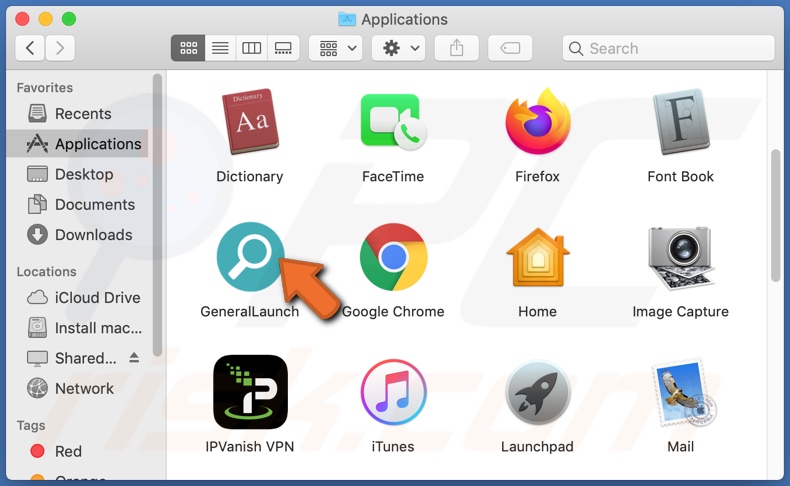Image resolution: width=790 pixels, height=486 pixels.
Task: Click the Search field
Action: pyautogui.click(x=668, y=48)
